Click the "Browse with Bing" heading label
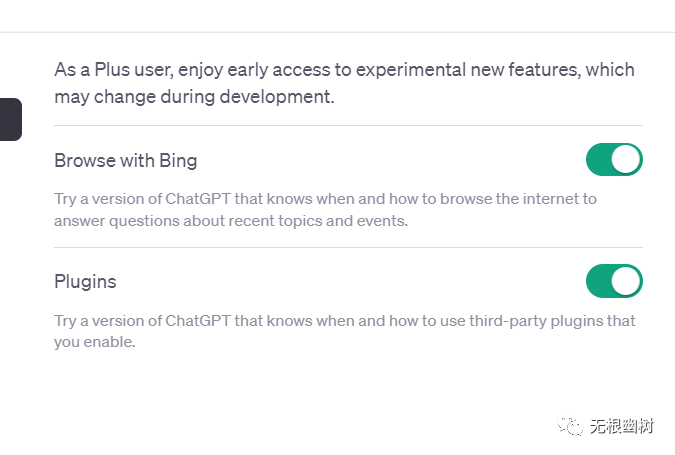Screen dimensions: 675x455 [125, 160]
